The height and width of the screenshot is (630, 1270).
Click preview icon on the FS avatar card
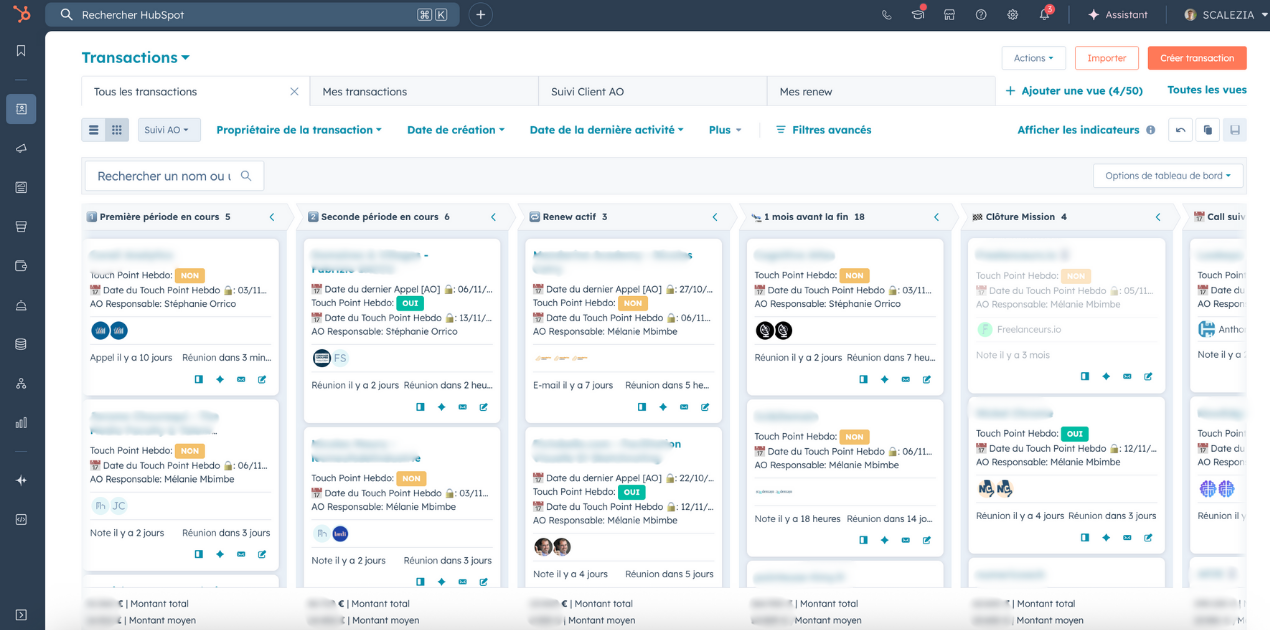coord(420,407)
